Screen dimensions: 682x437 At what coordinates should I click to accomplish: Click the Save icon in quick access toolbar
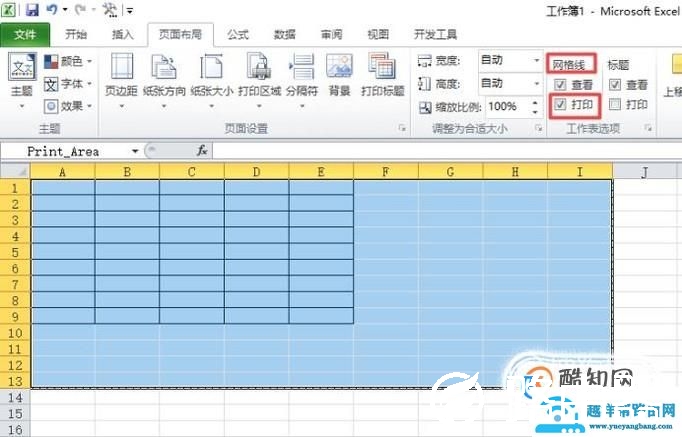[x=32, y=9]
